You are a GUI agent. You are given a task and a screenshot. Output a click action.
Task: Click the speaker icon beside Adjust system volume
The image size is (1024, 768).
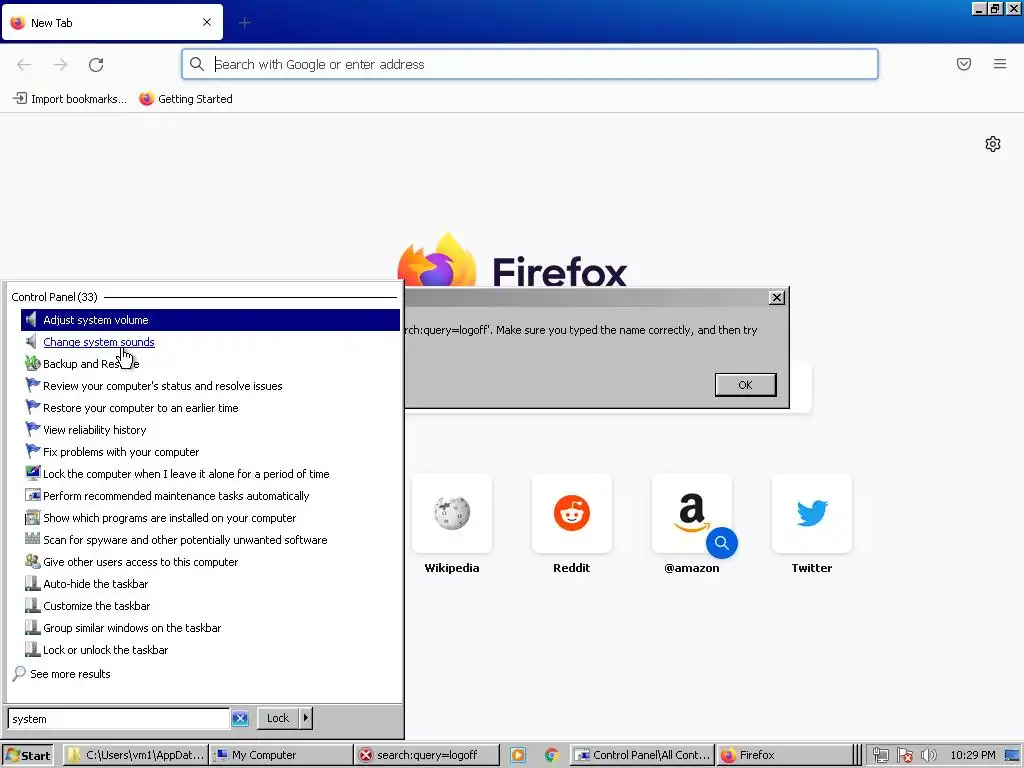(31, 320)
